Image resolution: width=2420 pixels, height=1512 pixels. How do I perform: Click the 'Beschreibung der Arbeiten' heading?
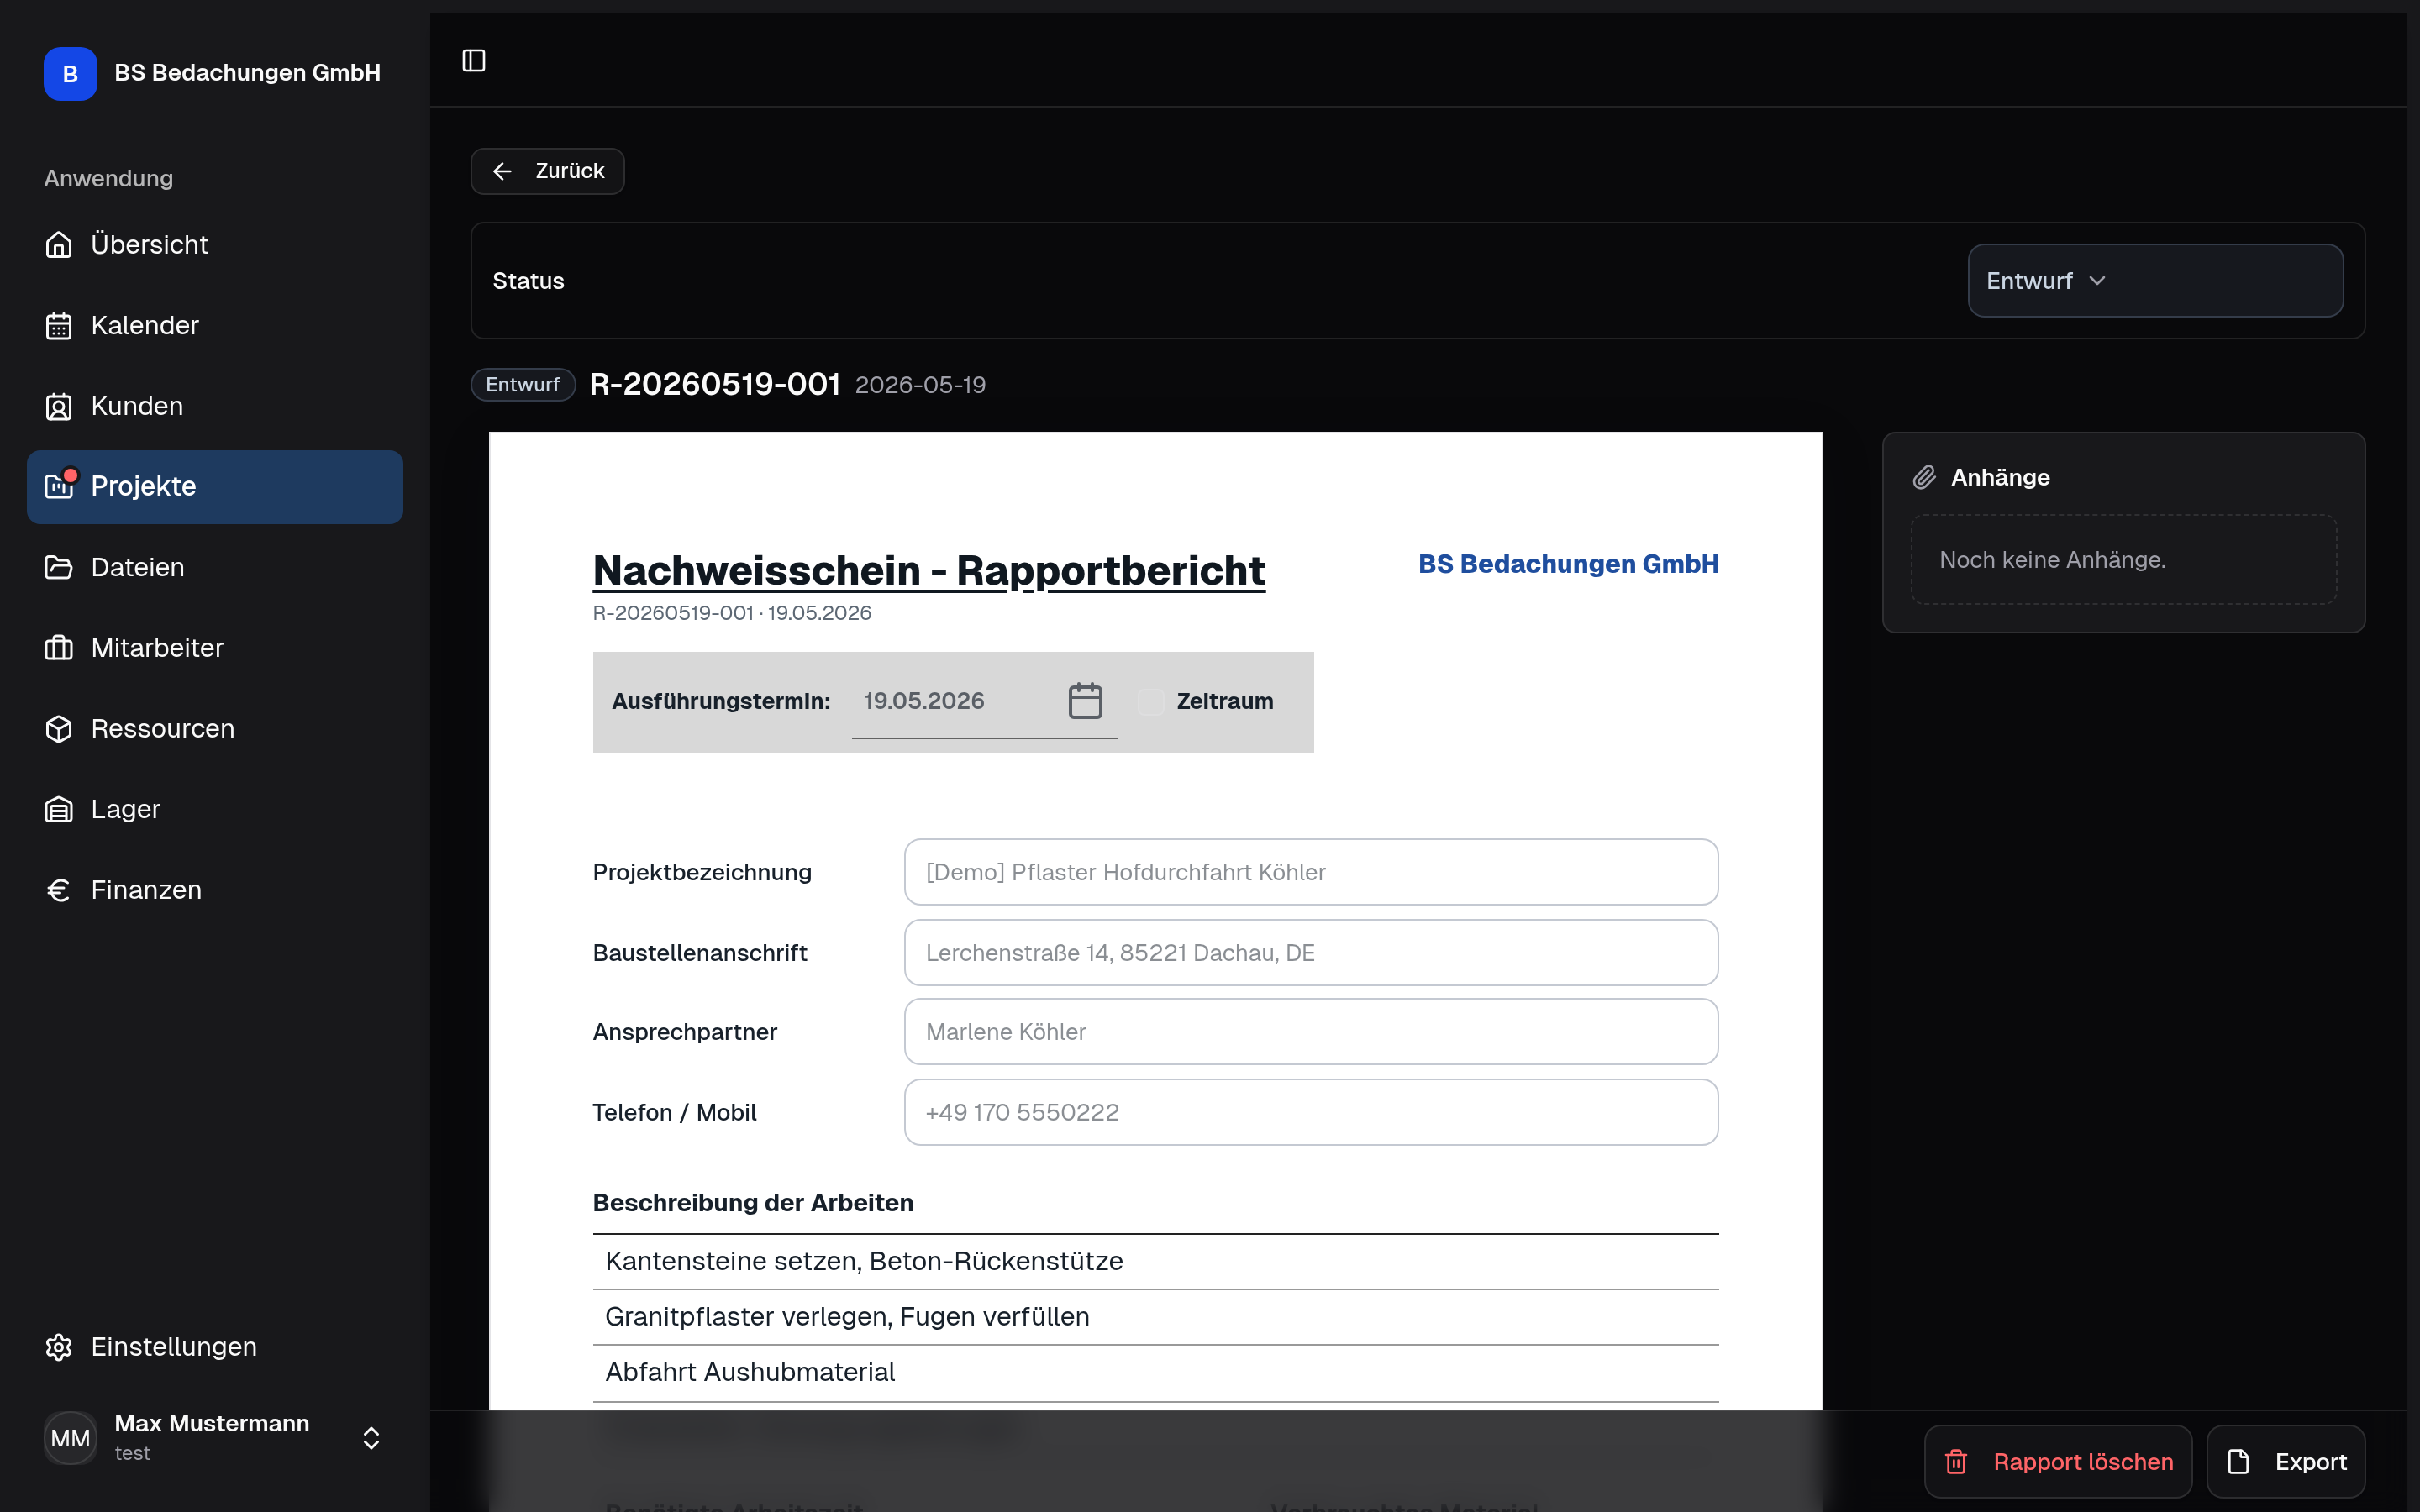[x=753, y=1203]
